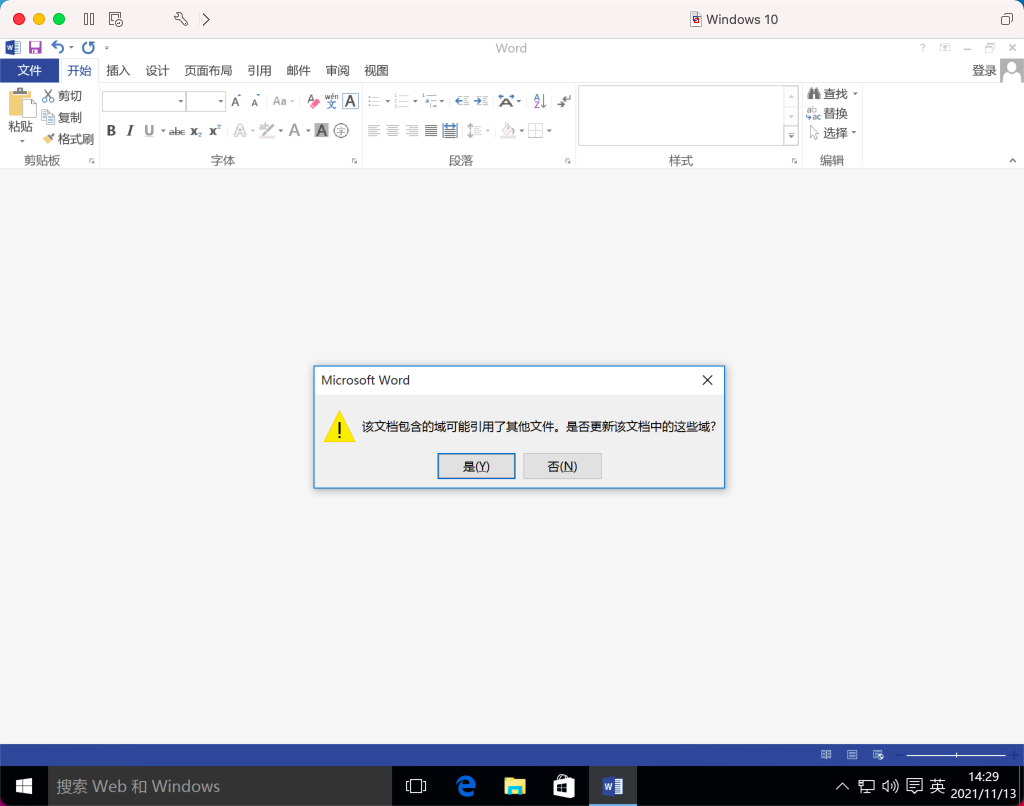Click the decrease indent icon

pyautogui.click(x=462, y=101)
